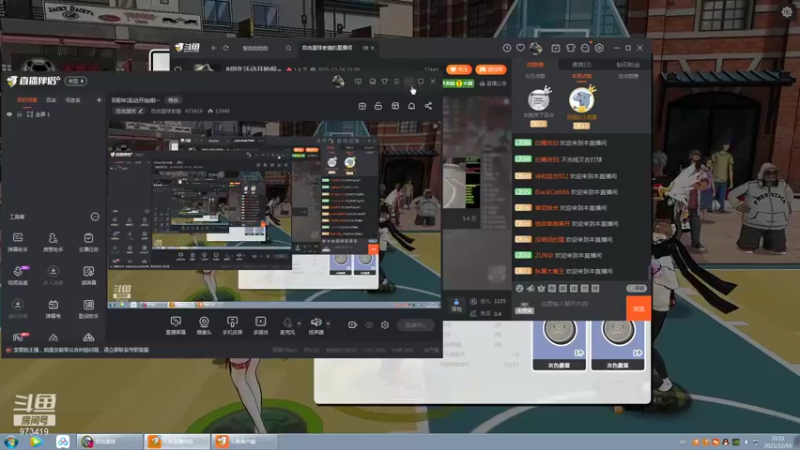Click share icon in companion header

coord(428,106)
